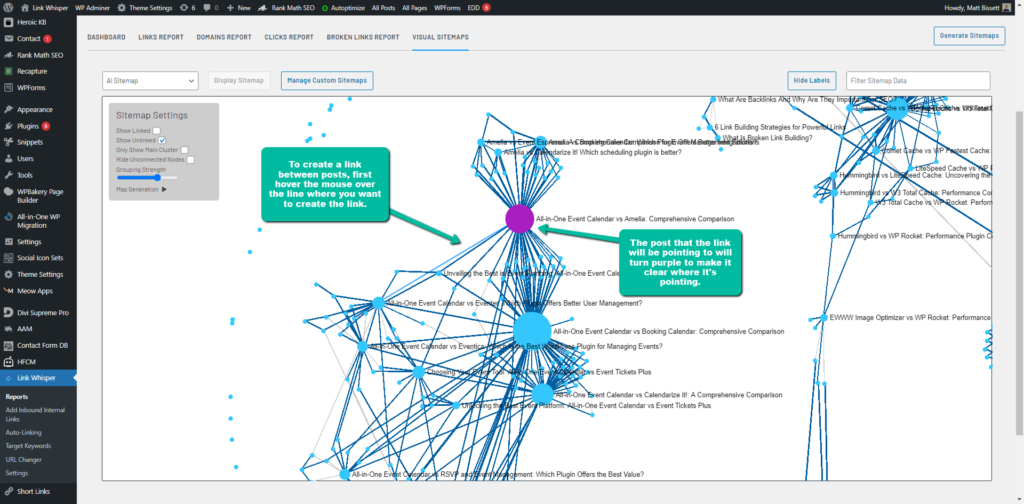Viewport: 1024px width, 504px height.
Task: Open the AI Sitemap dropdown
Action: [x=150, y=80]
